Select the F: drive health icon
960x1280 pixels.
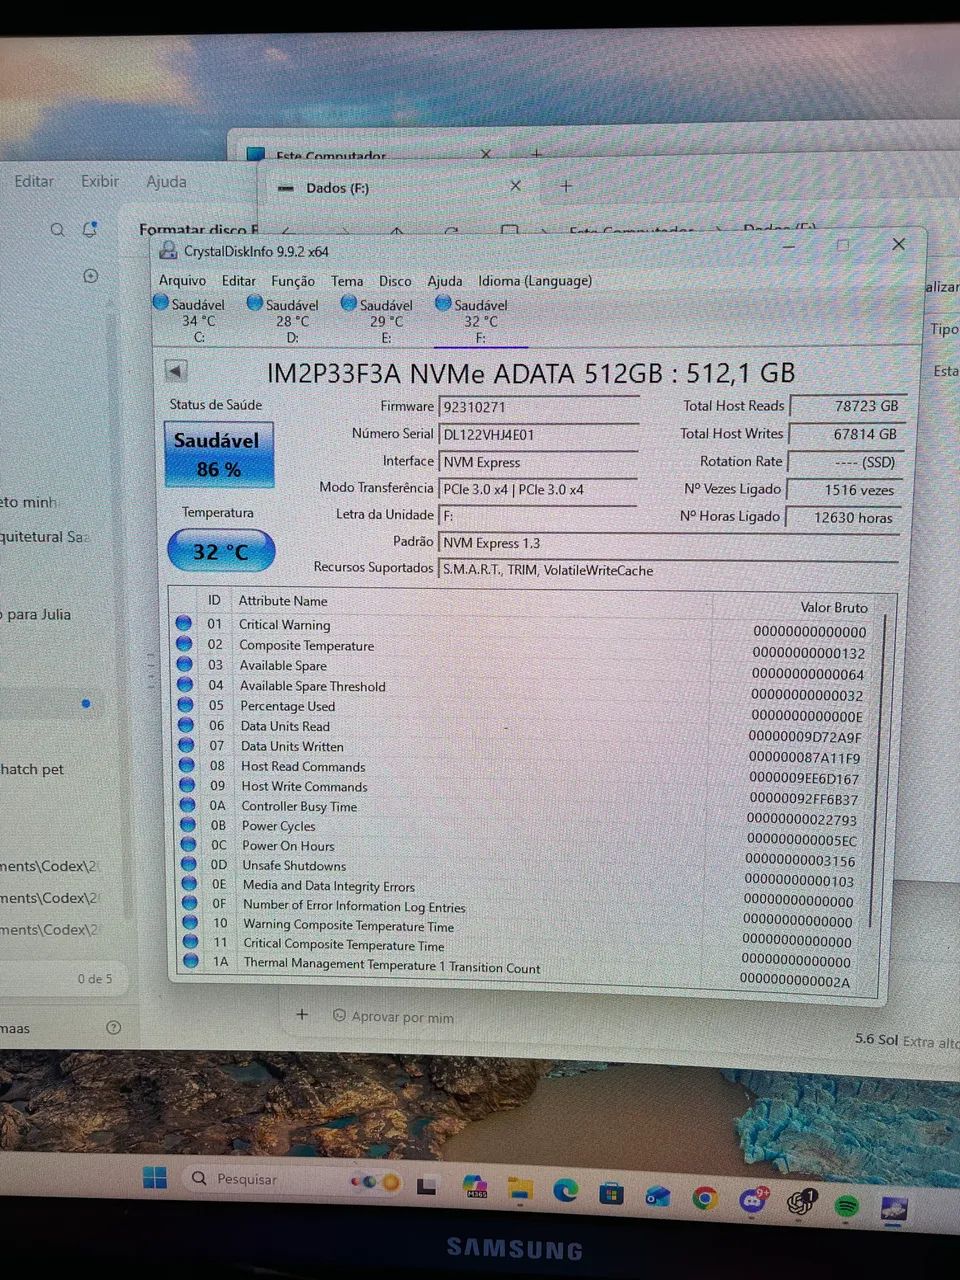[443, 302]
